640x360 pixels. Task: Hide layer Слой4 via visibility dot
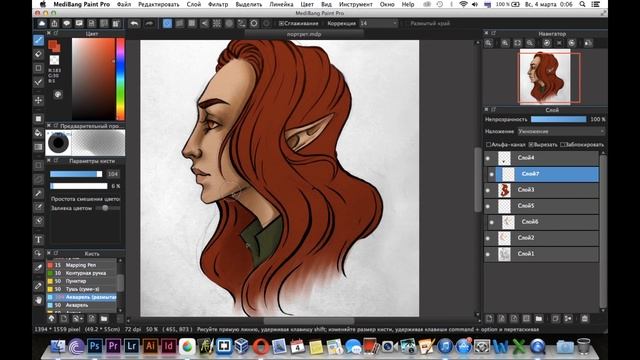point(488,158)
